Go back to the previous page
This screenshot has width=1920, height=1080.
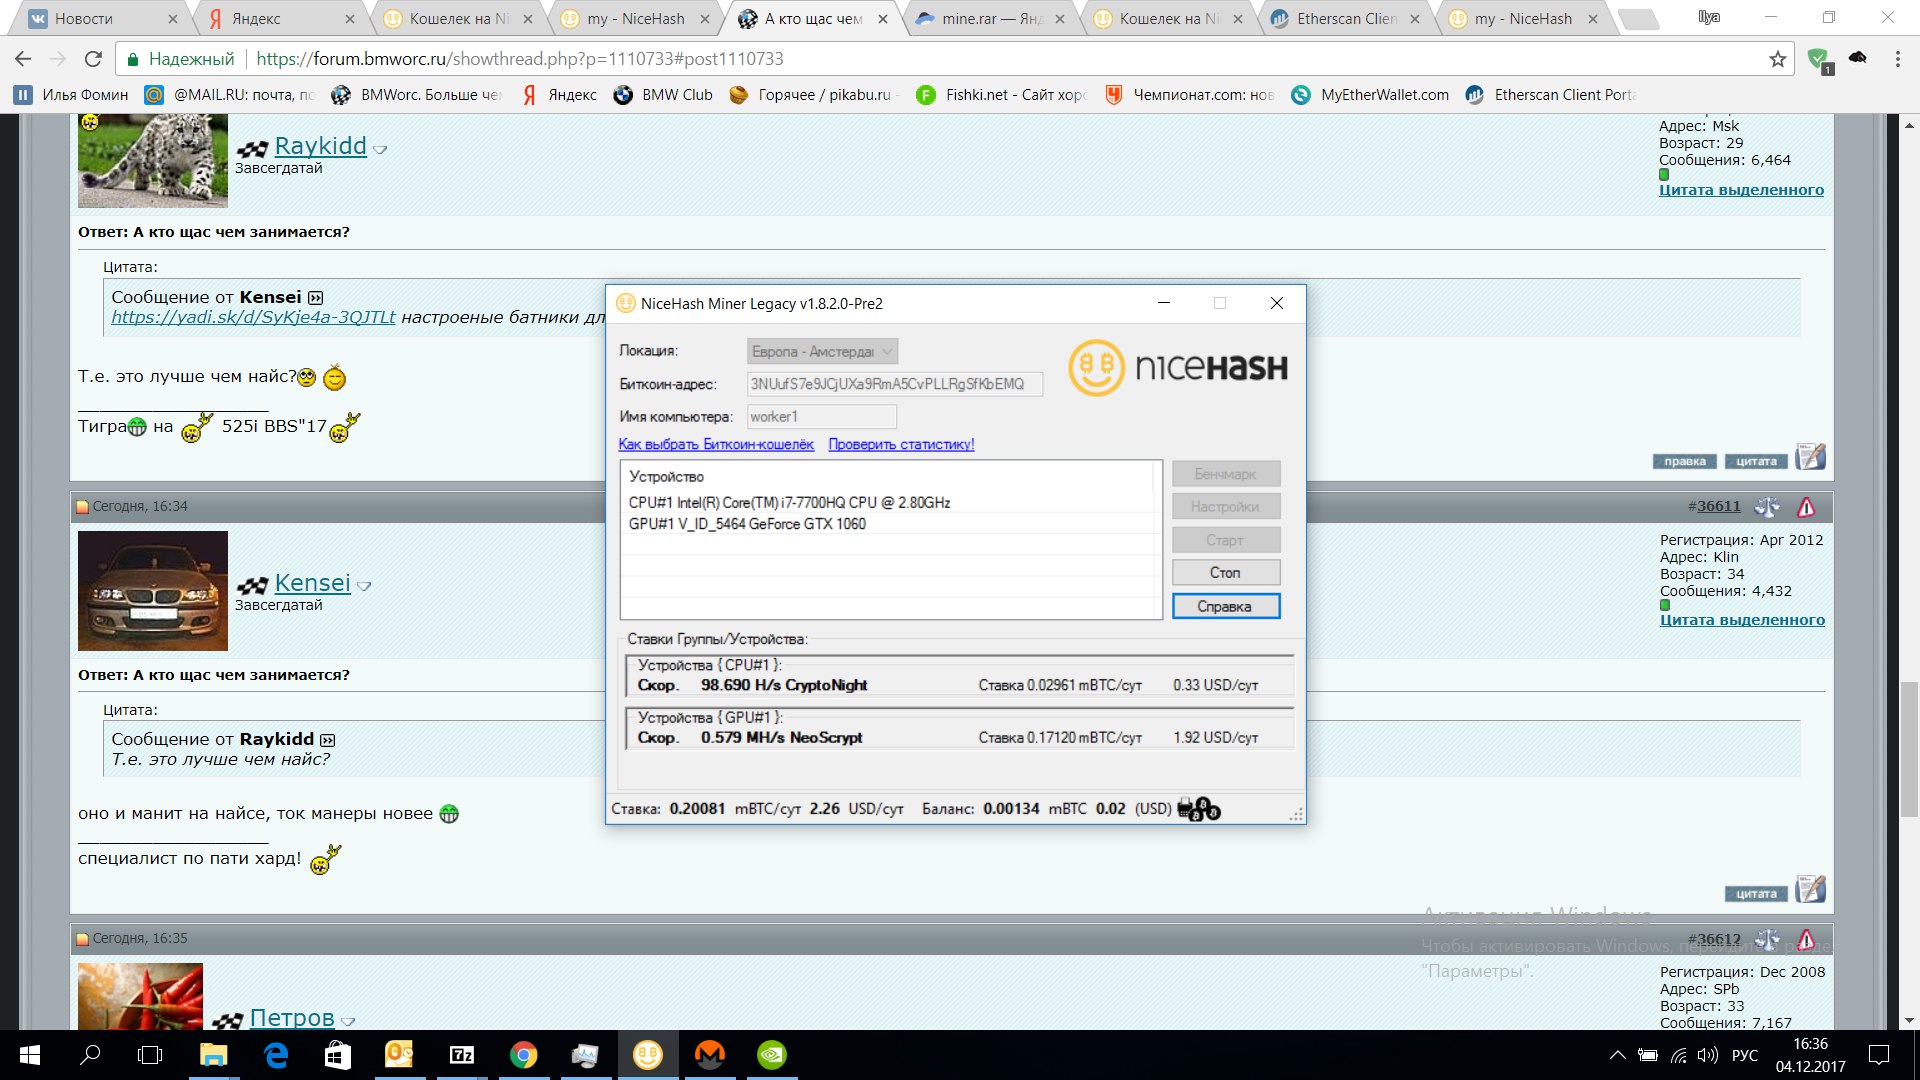pos(23,59)
